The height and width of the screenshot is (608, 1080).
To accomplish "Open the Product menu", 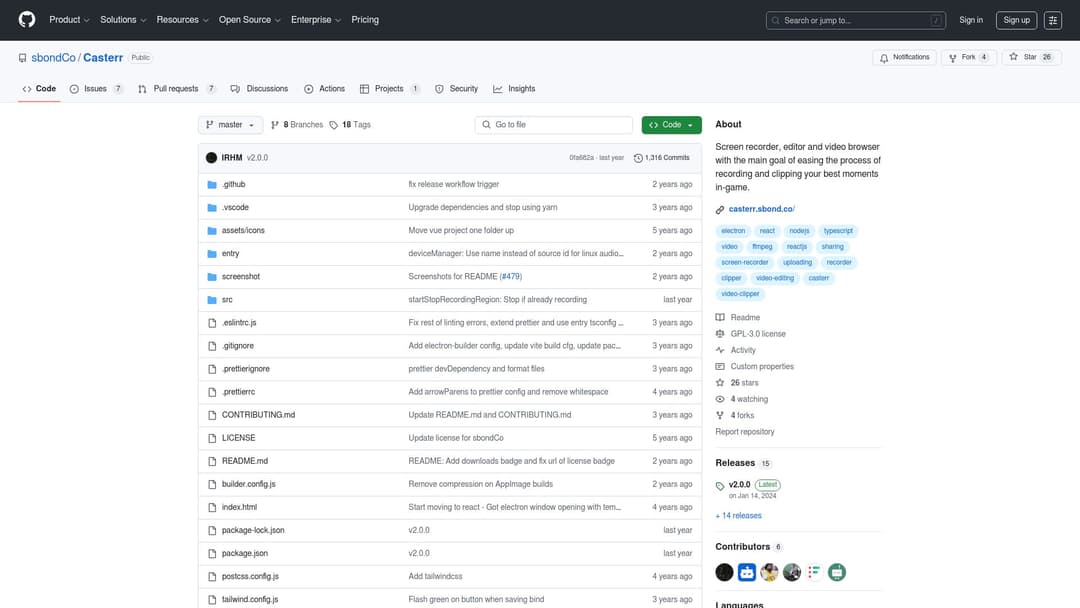I will pyautogui.click(x=69, y=20).
